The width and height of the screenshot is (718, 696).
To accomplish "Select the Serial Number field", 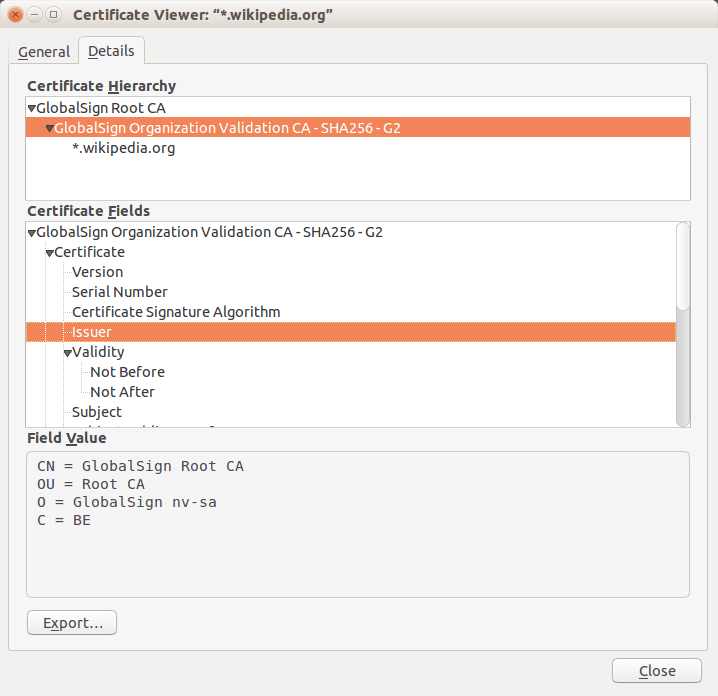I will coord(351,292).
